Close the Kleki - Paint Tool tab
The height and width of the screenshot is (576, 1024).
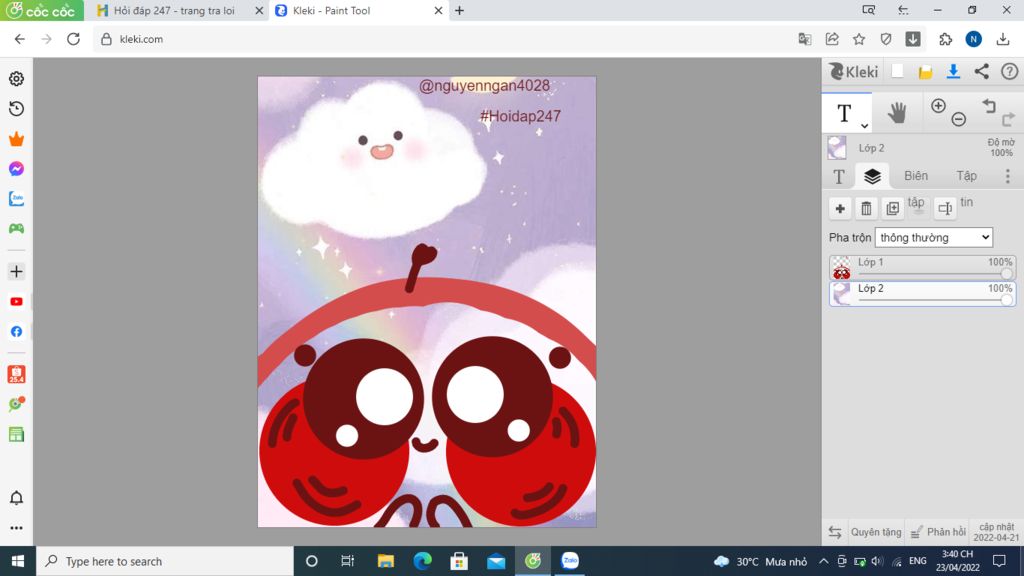tap(438, 10)
